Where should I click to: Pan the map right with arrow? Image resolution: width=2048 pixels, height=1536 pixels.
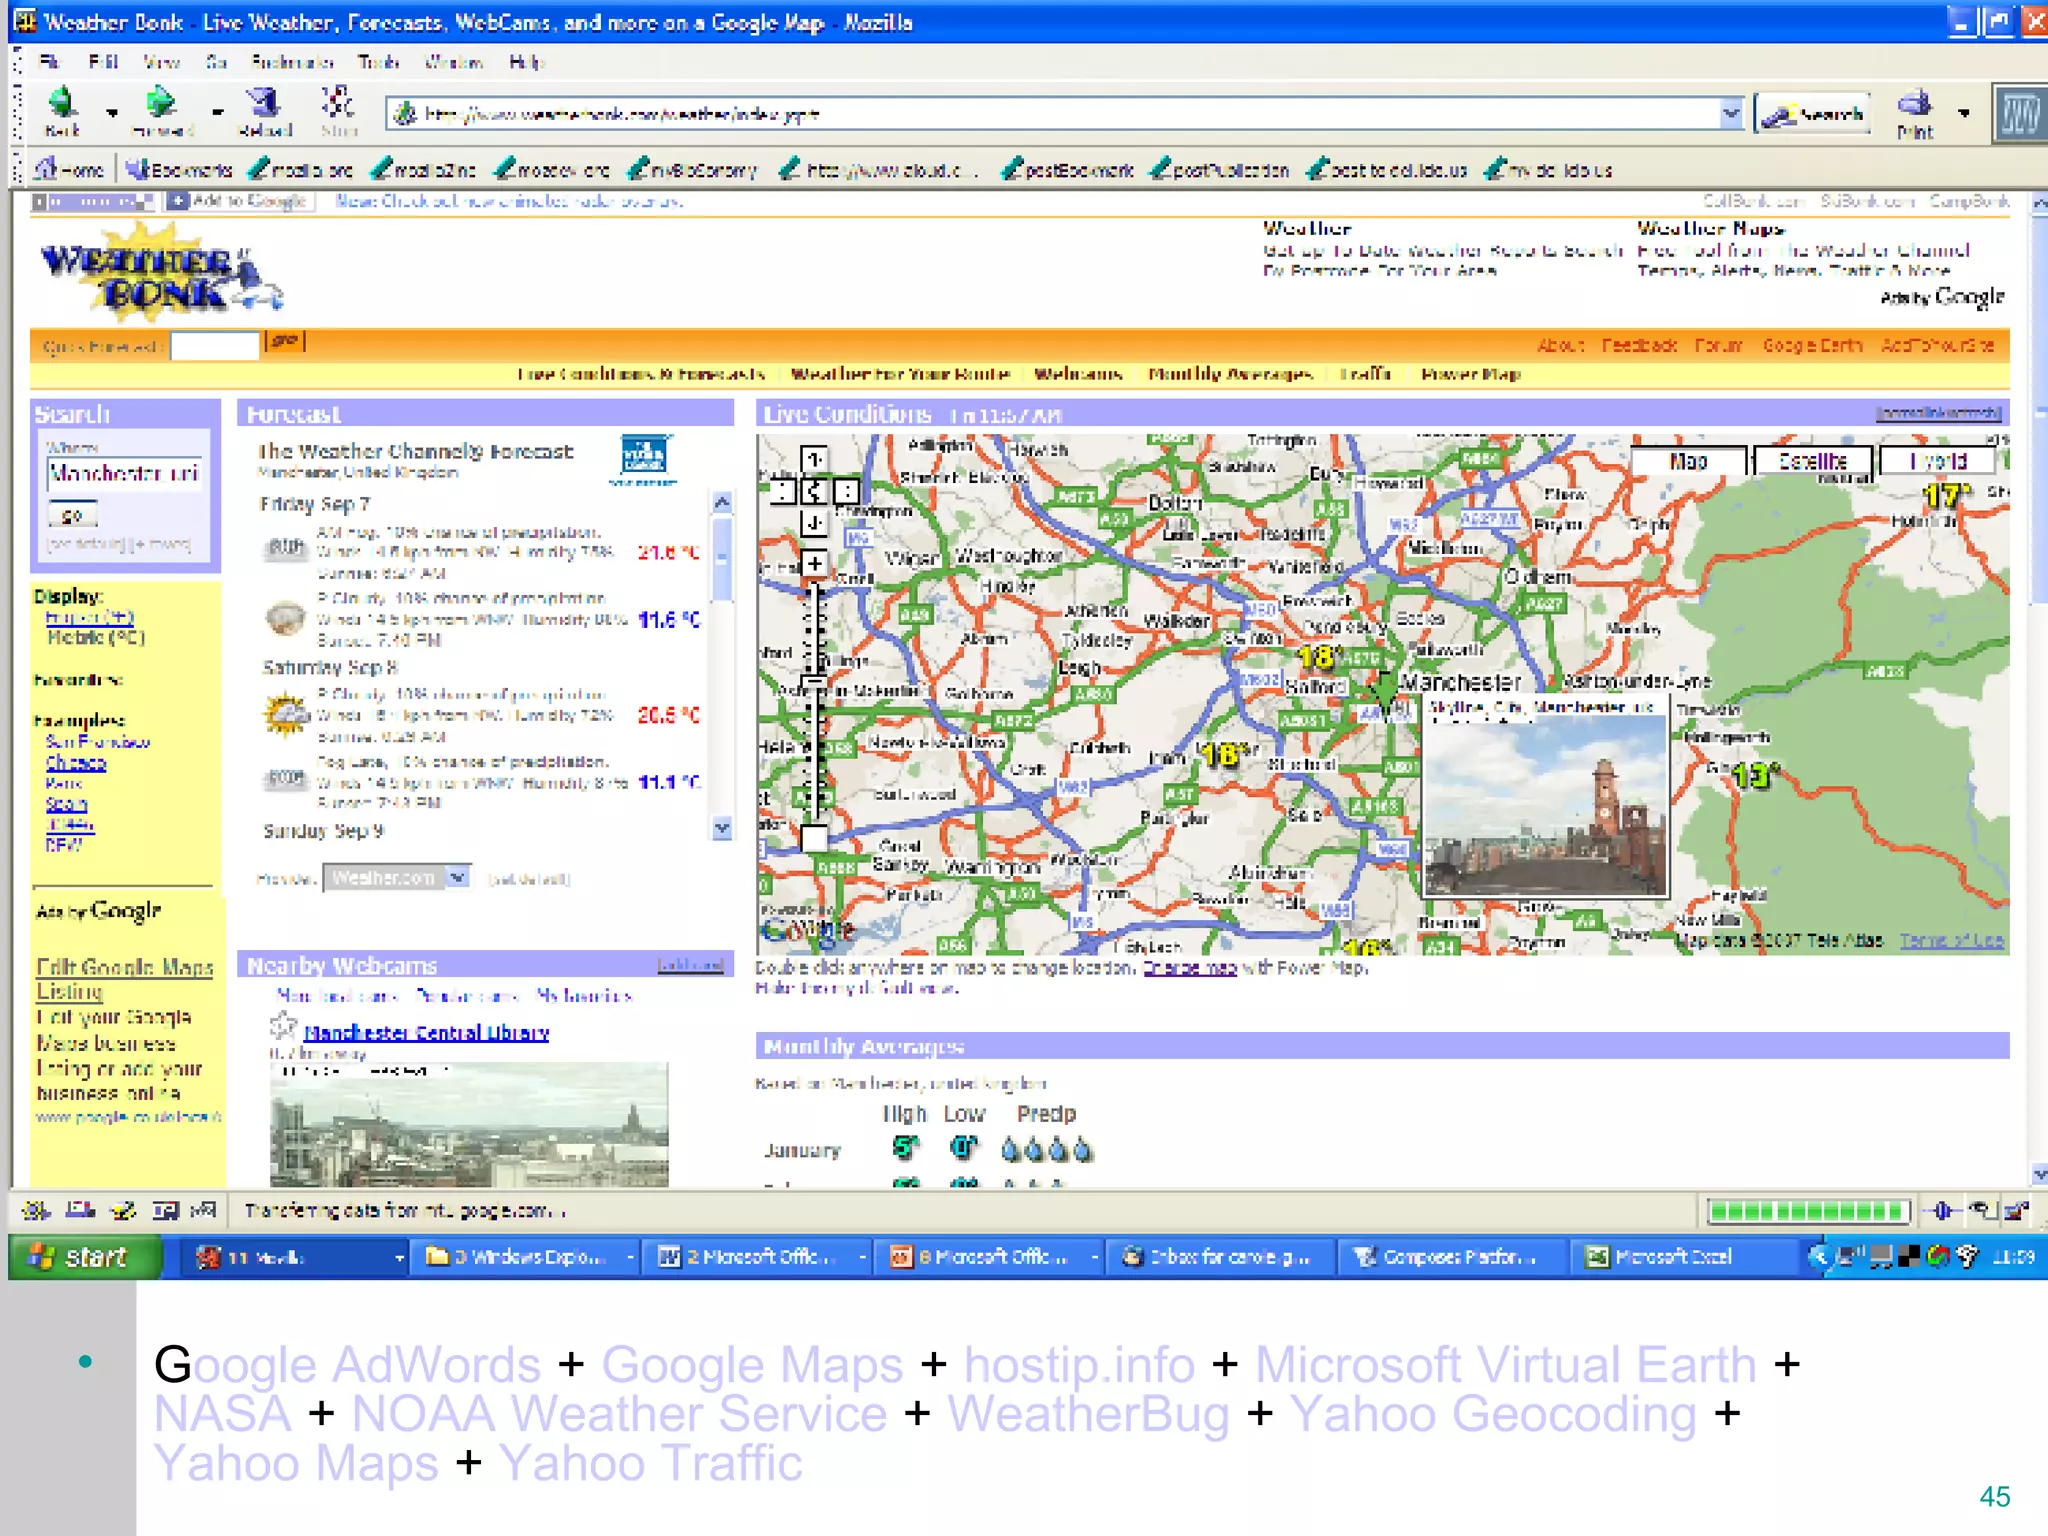(846, 491)
